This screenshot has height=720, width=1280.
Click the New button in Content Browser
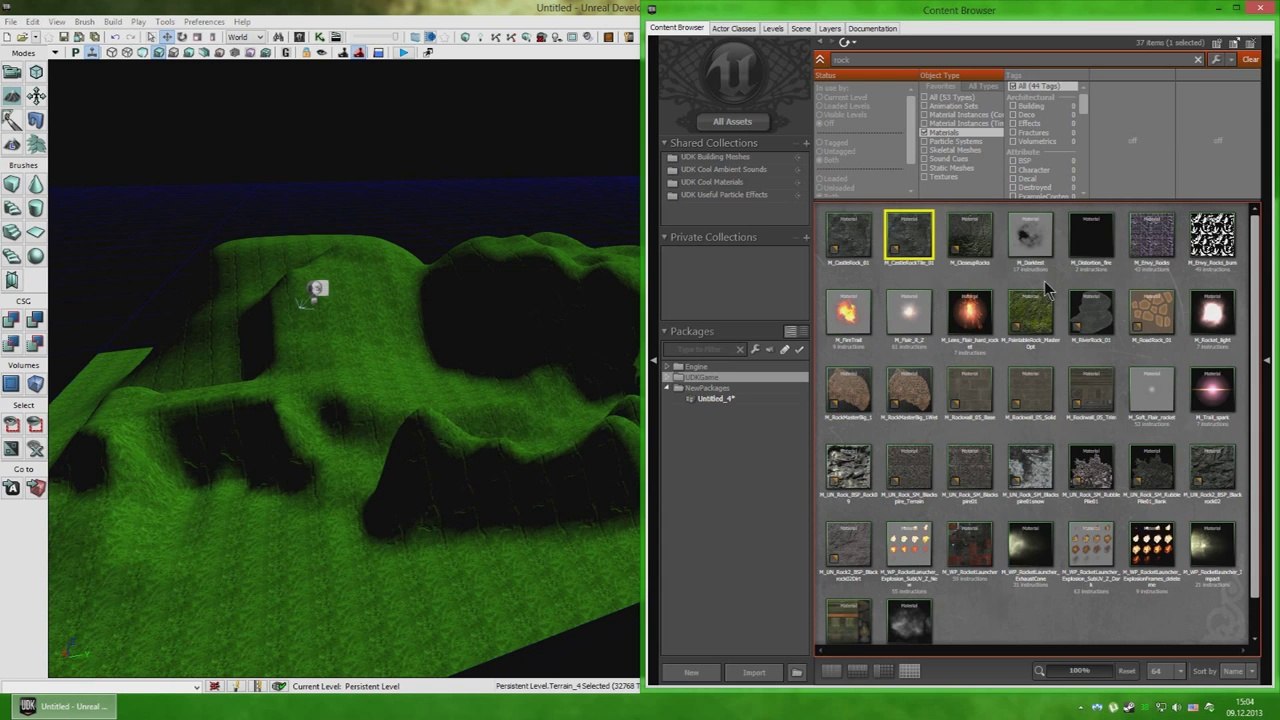point(691,672)
